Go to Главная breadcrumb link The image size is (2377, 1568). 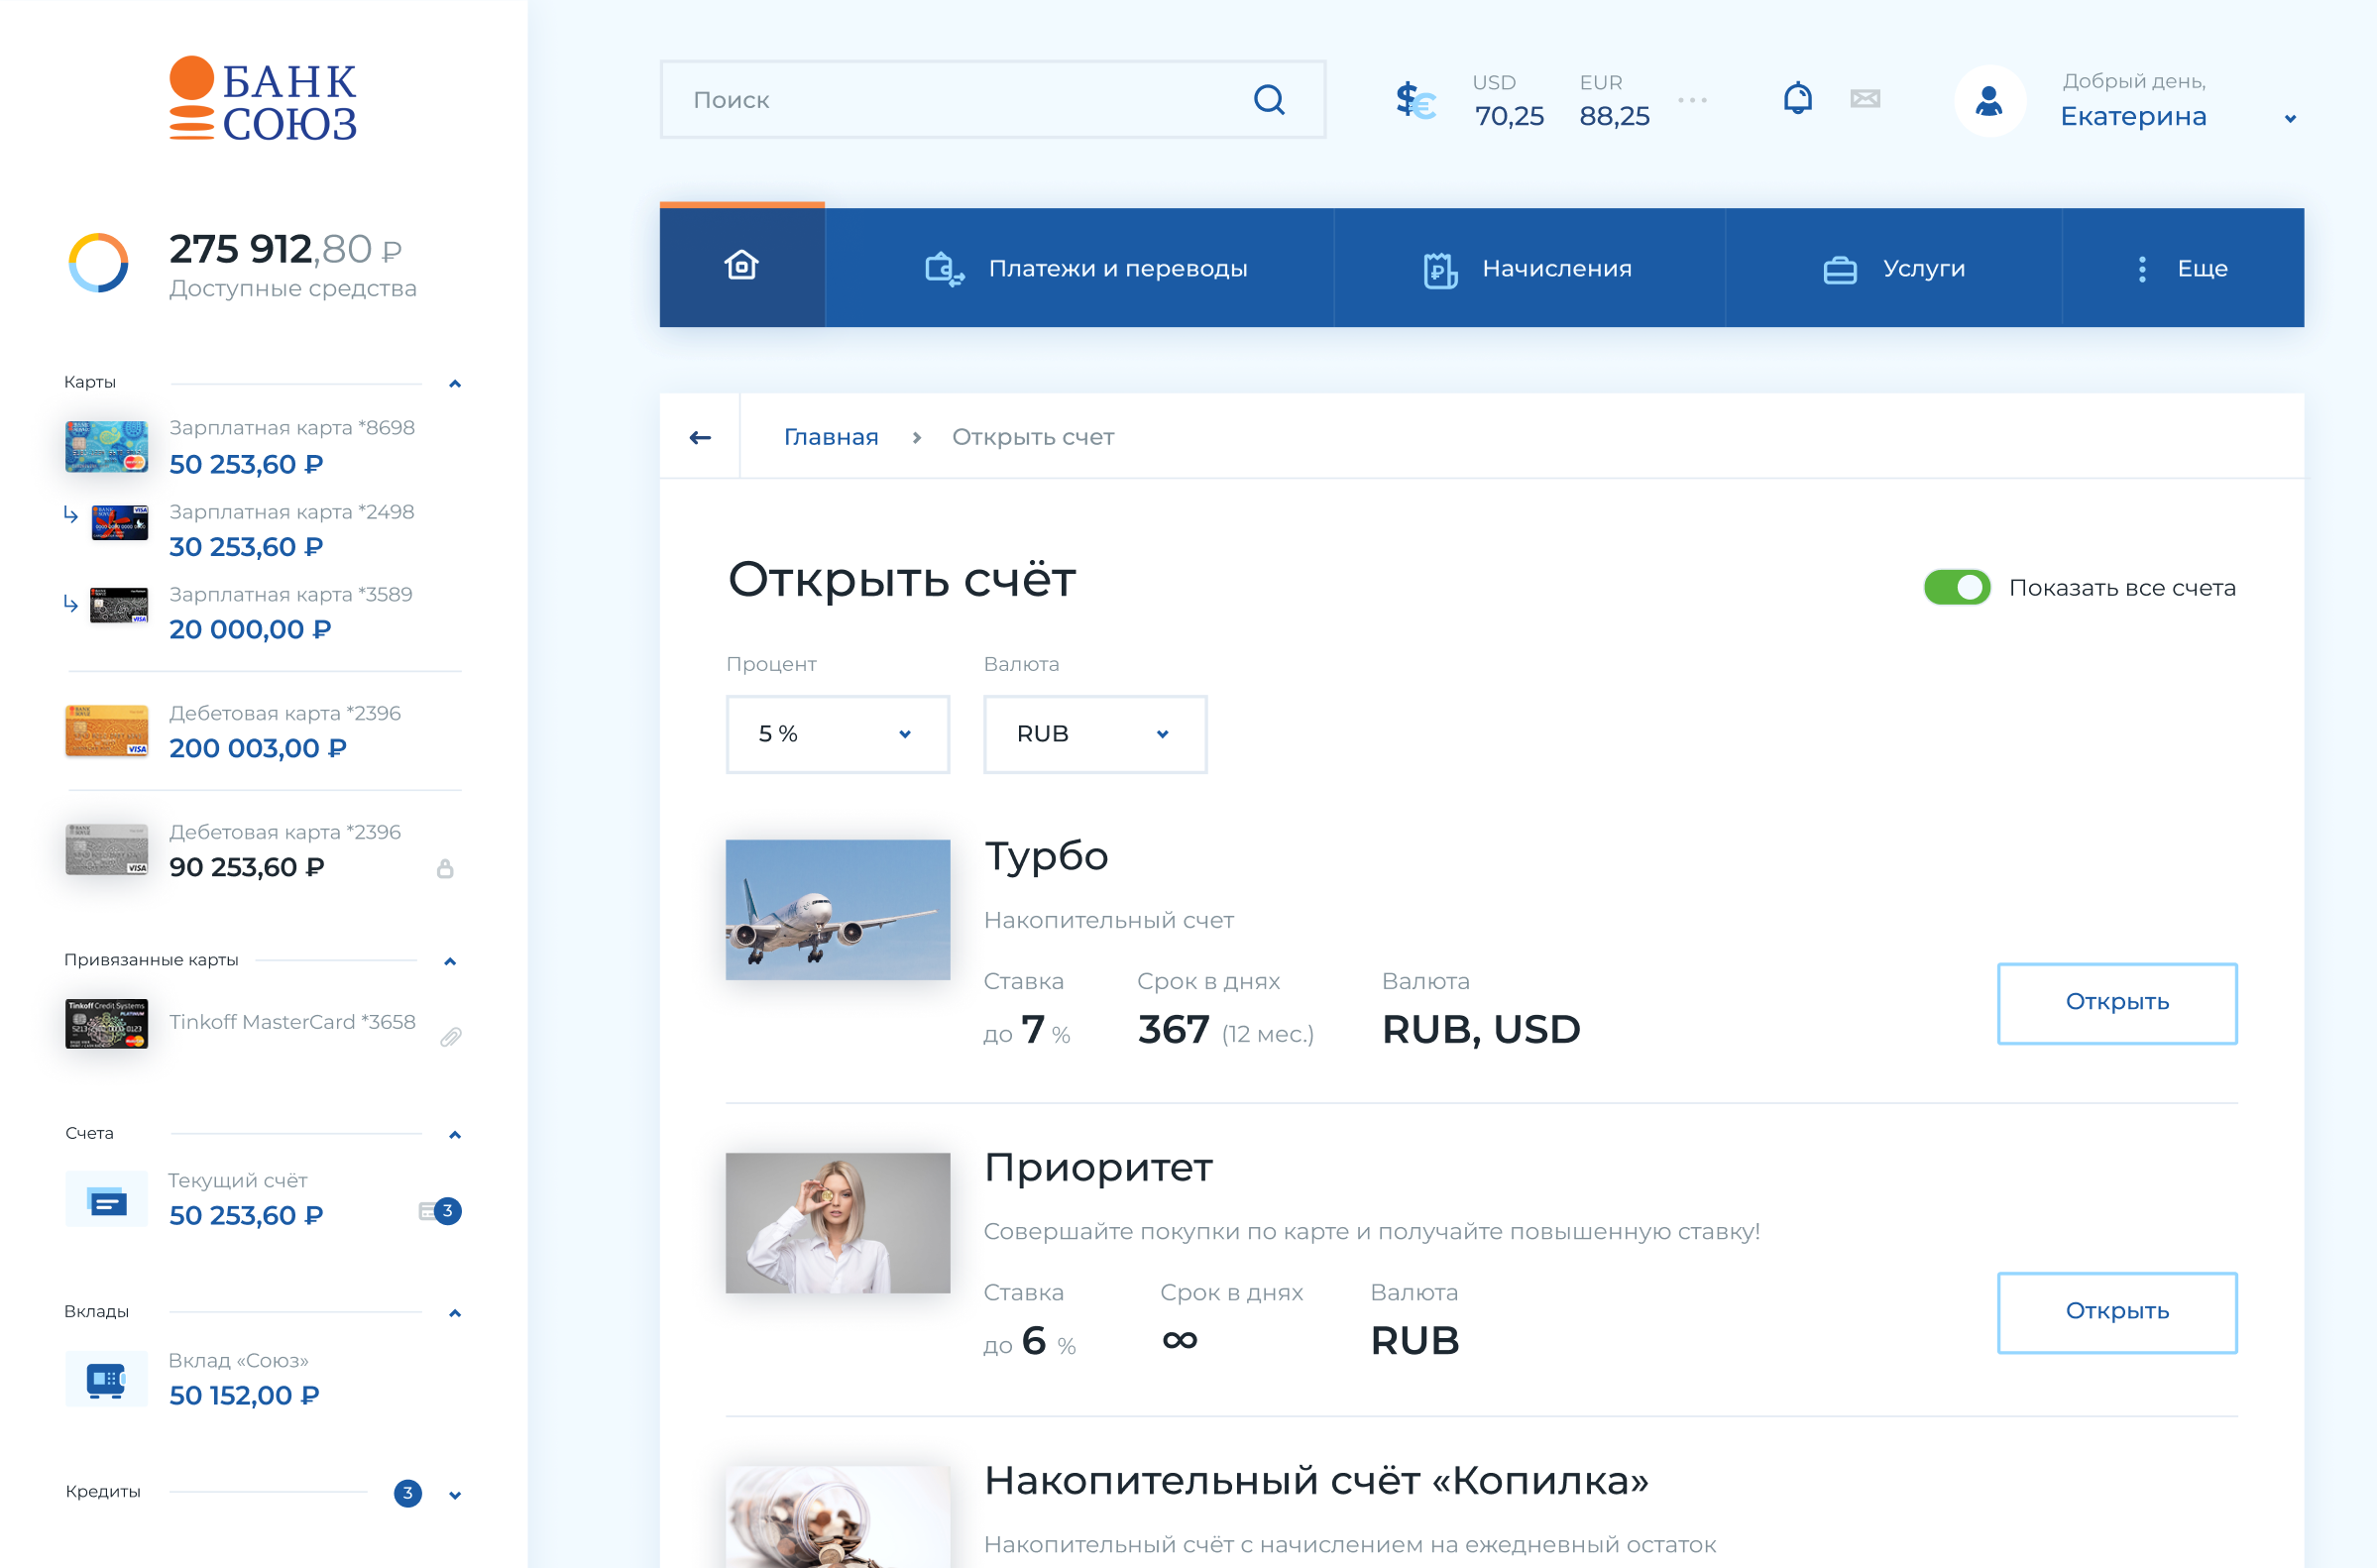(x=831, y=437)
